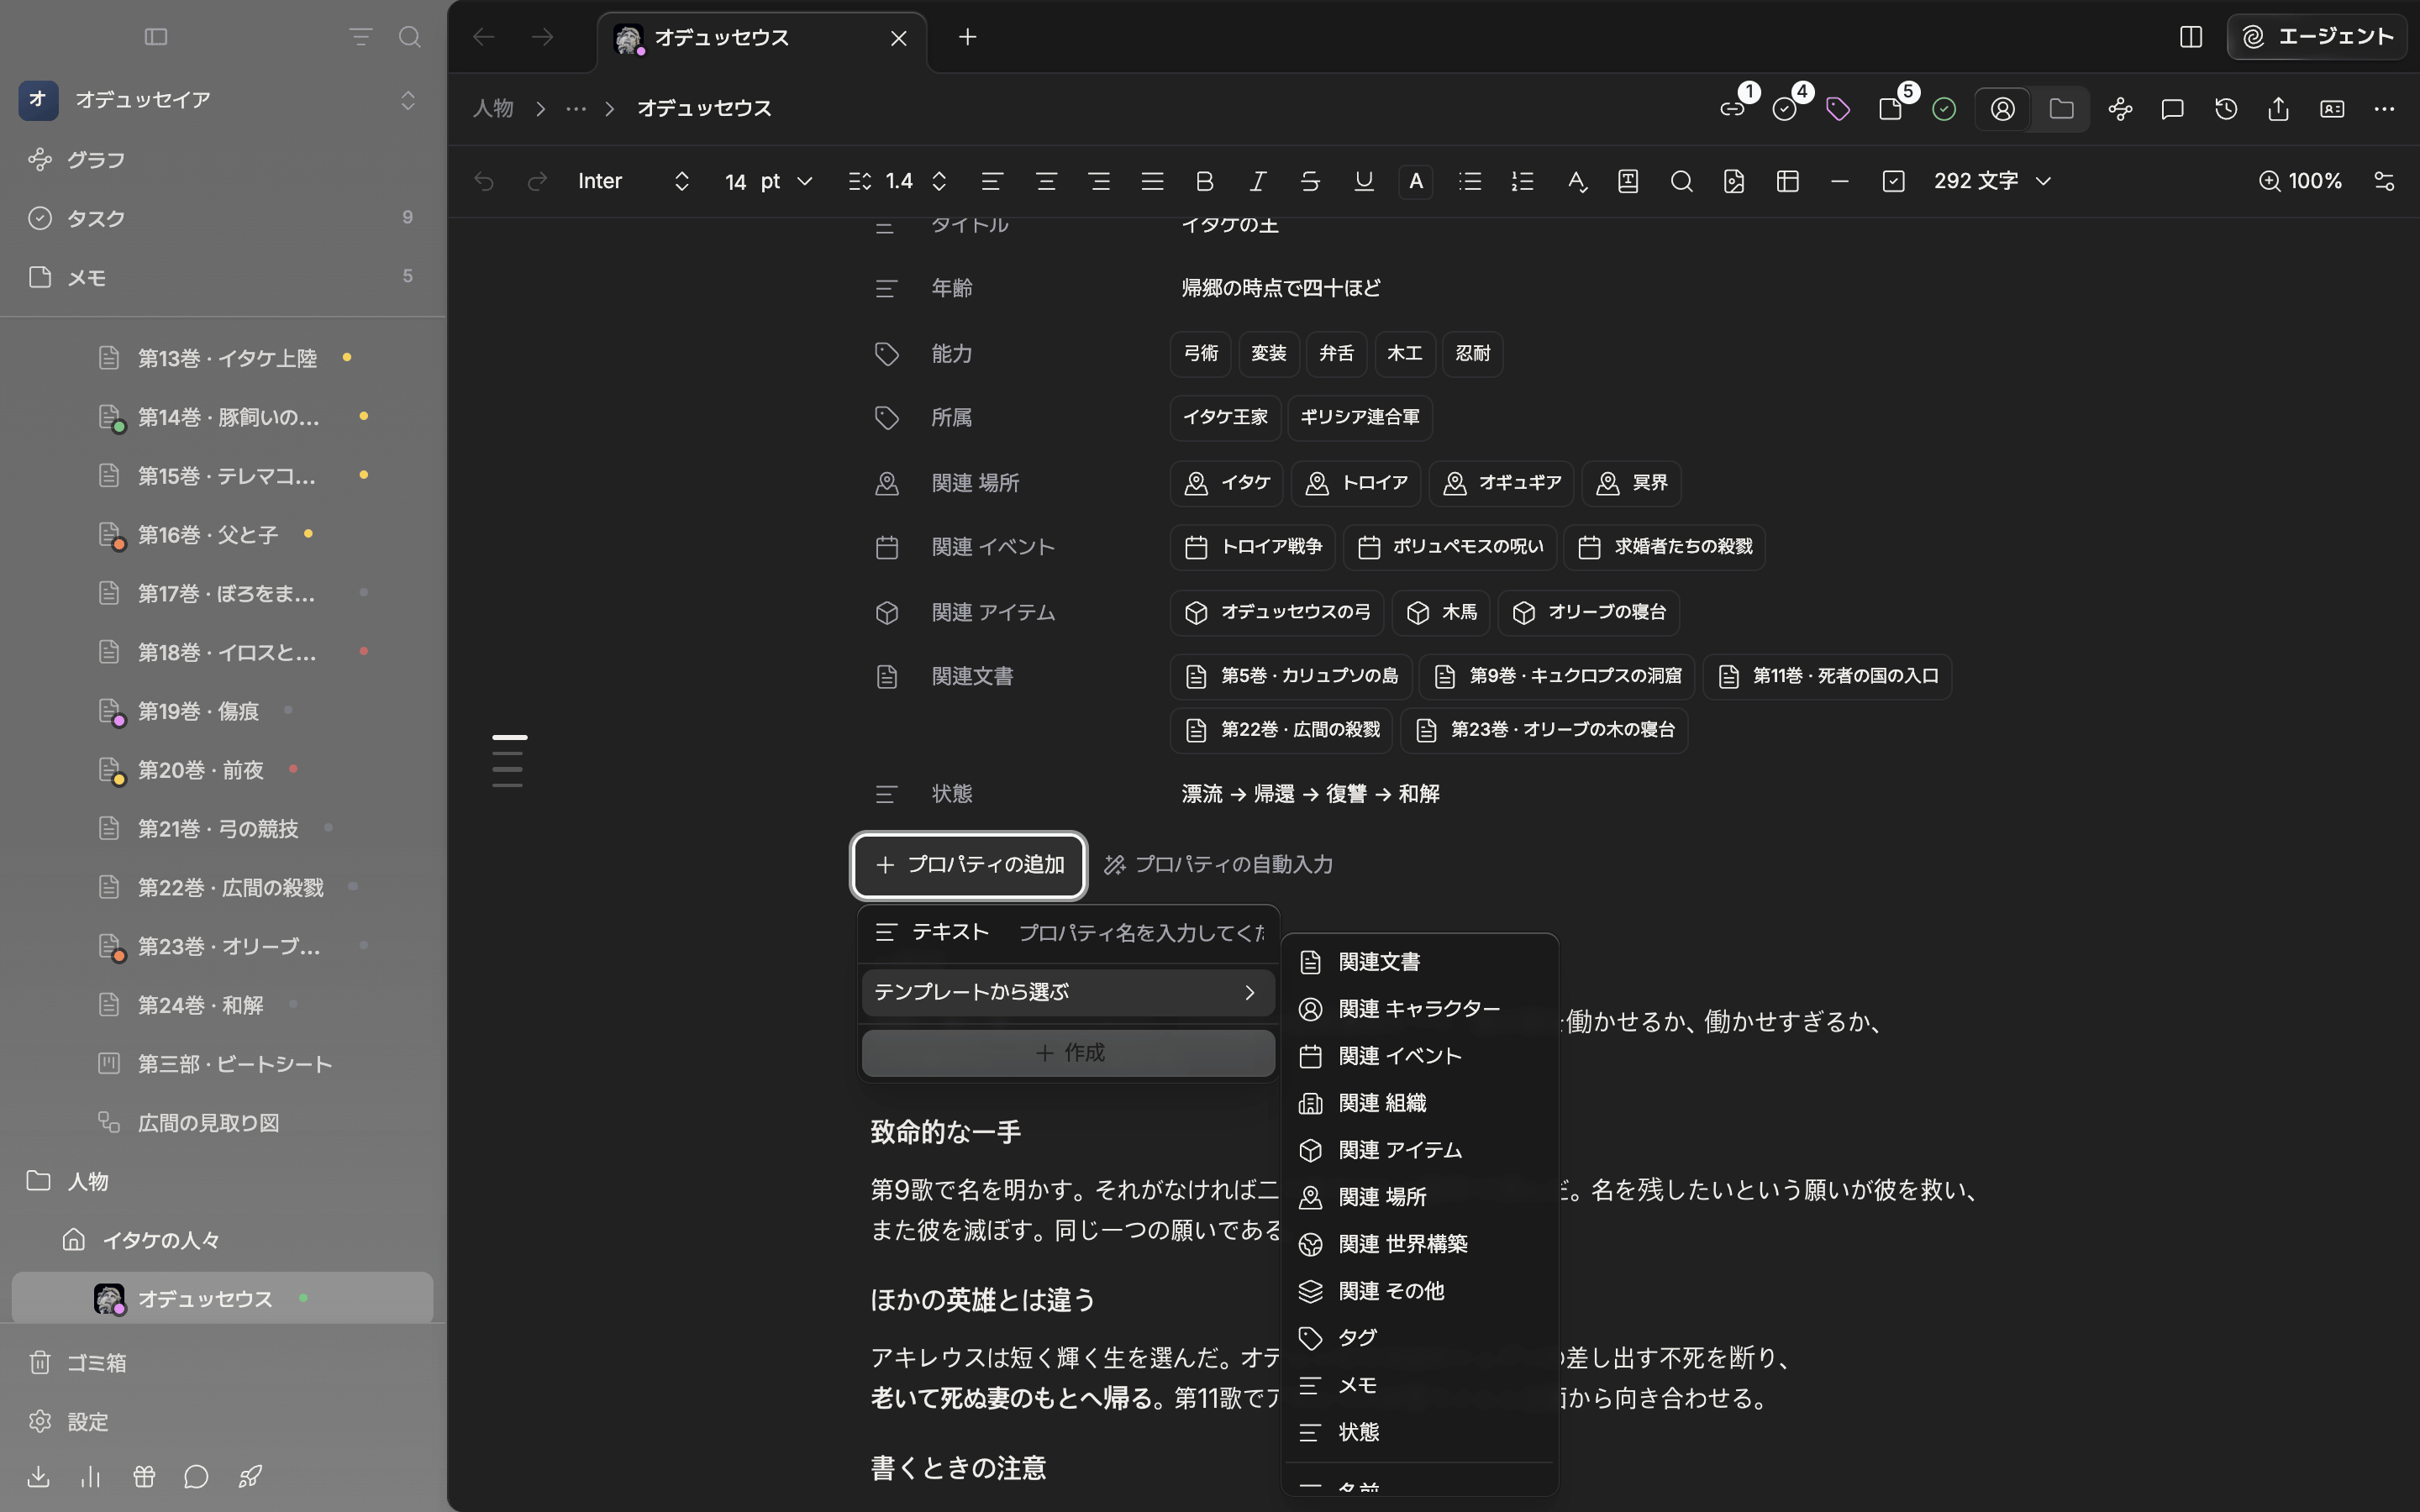Screen dimensions: 2420x1512
Task: Open the 1.4 line spacing stepper
Action: pos(897,181)
